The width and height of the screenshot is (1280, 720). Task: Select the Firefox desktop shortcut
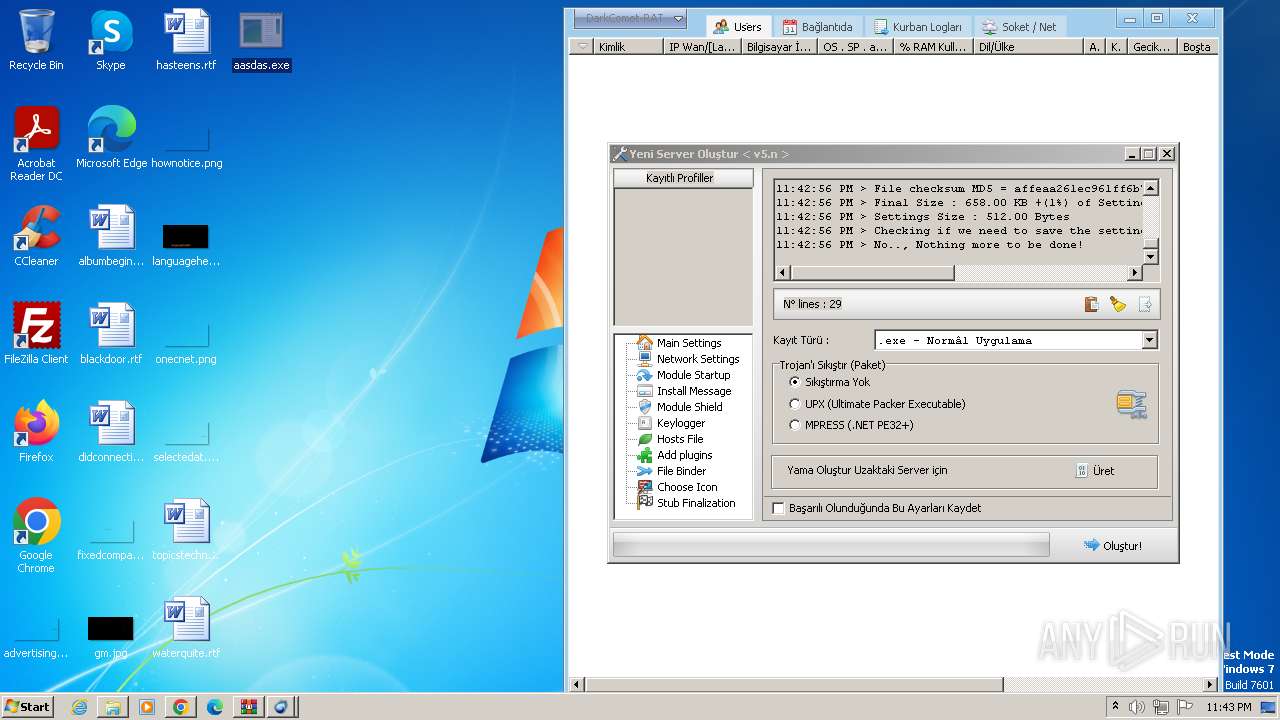click(36, 433)
